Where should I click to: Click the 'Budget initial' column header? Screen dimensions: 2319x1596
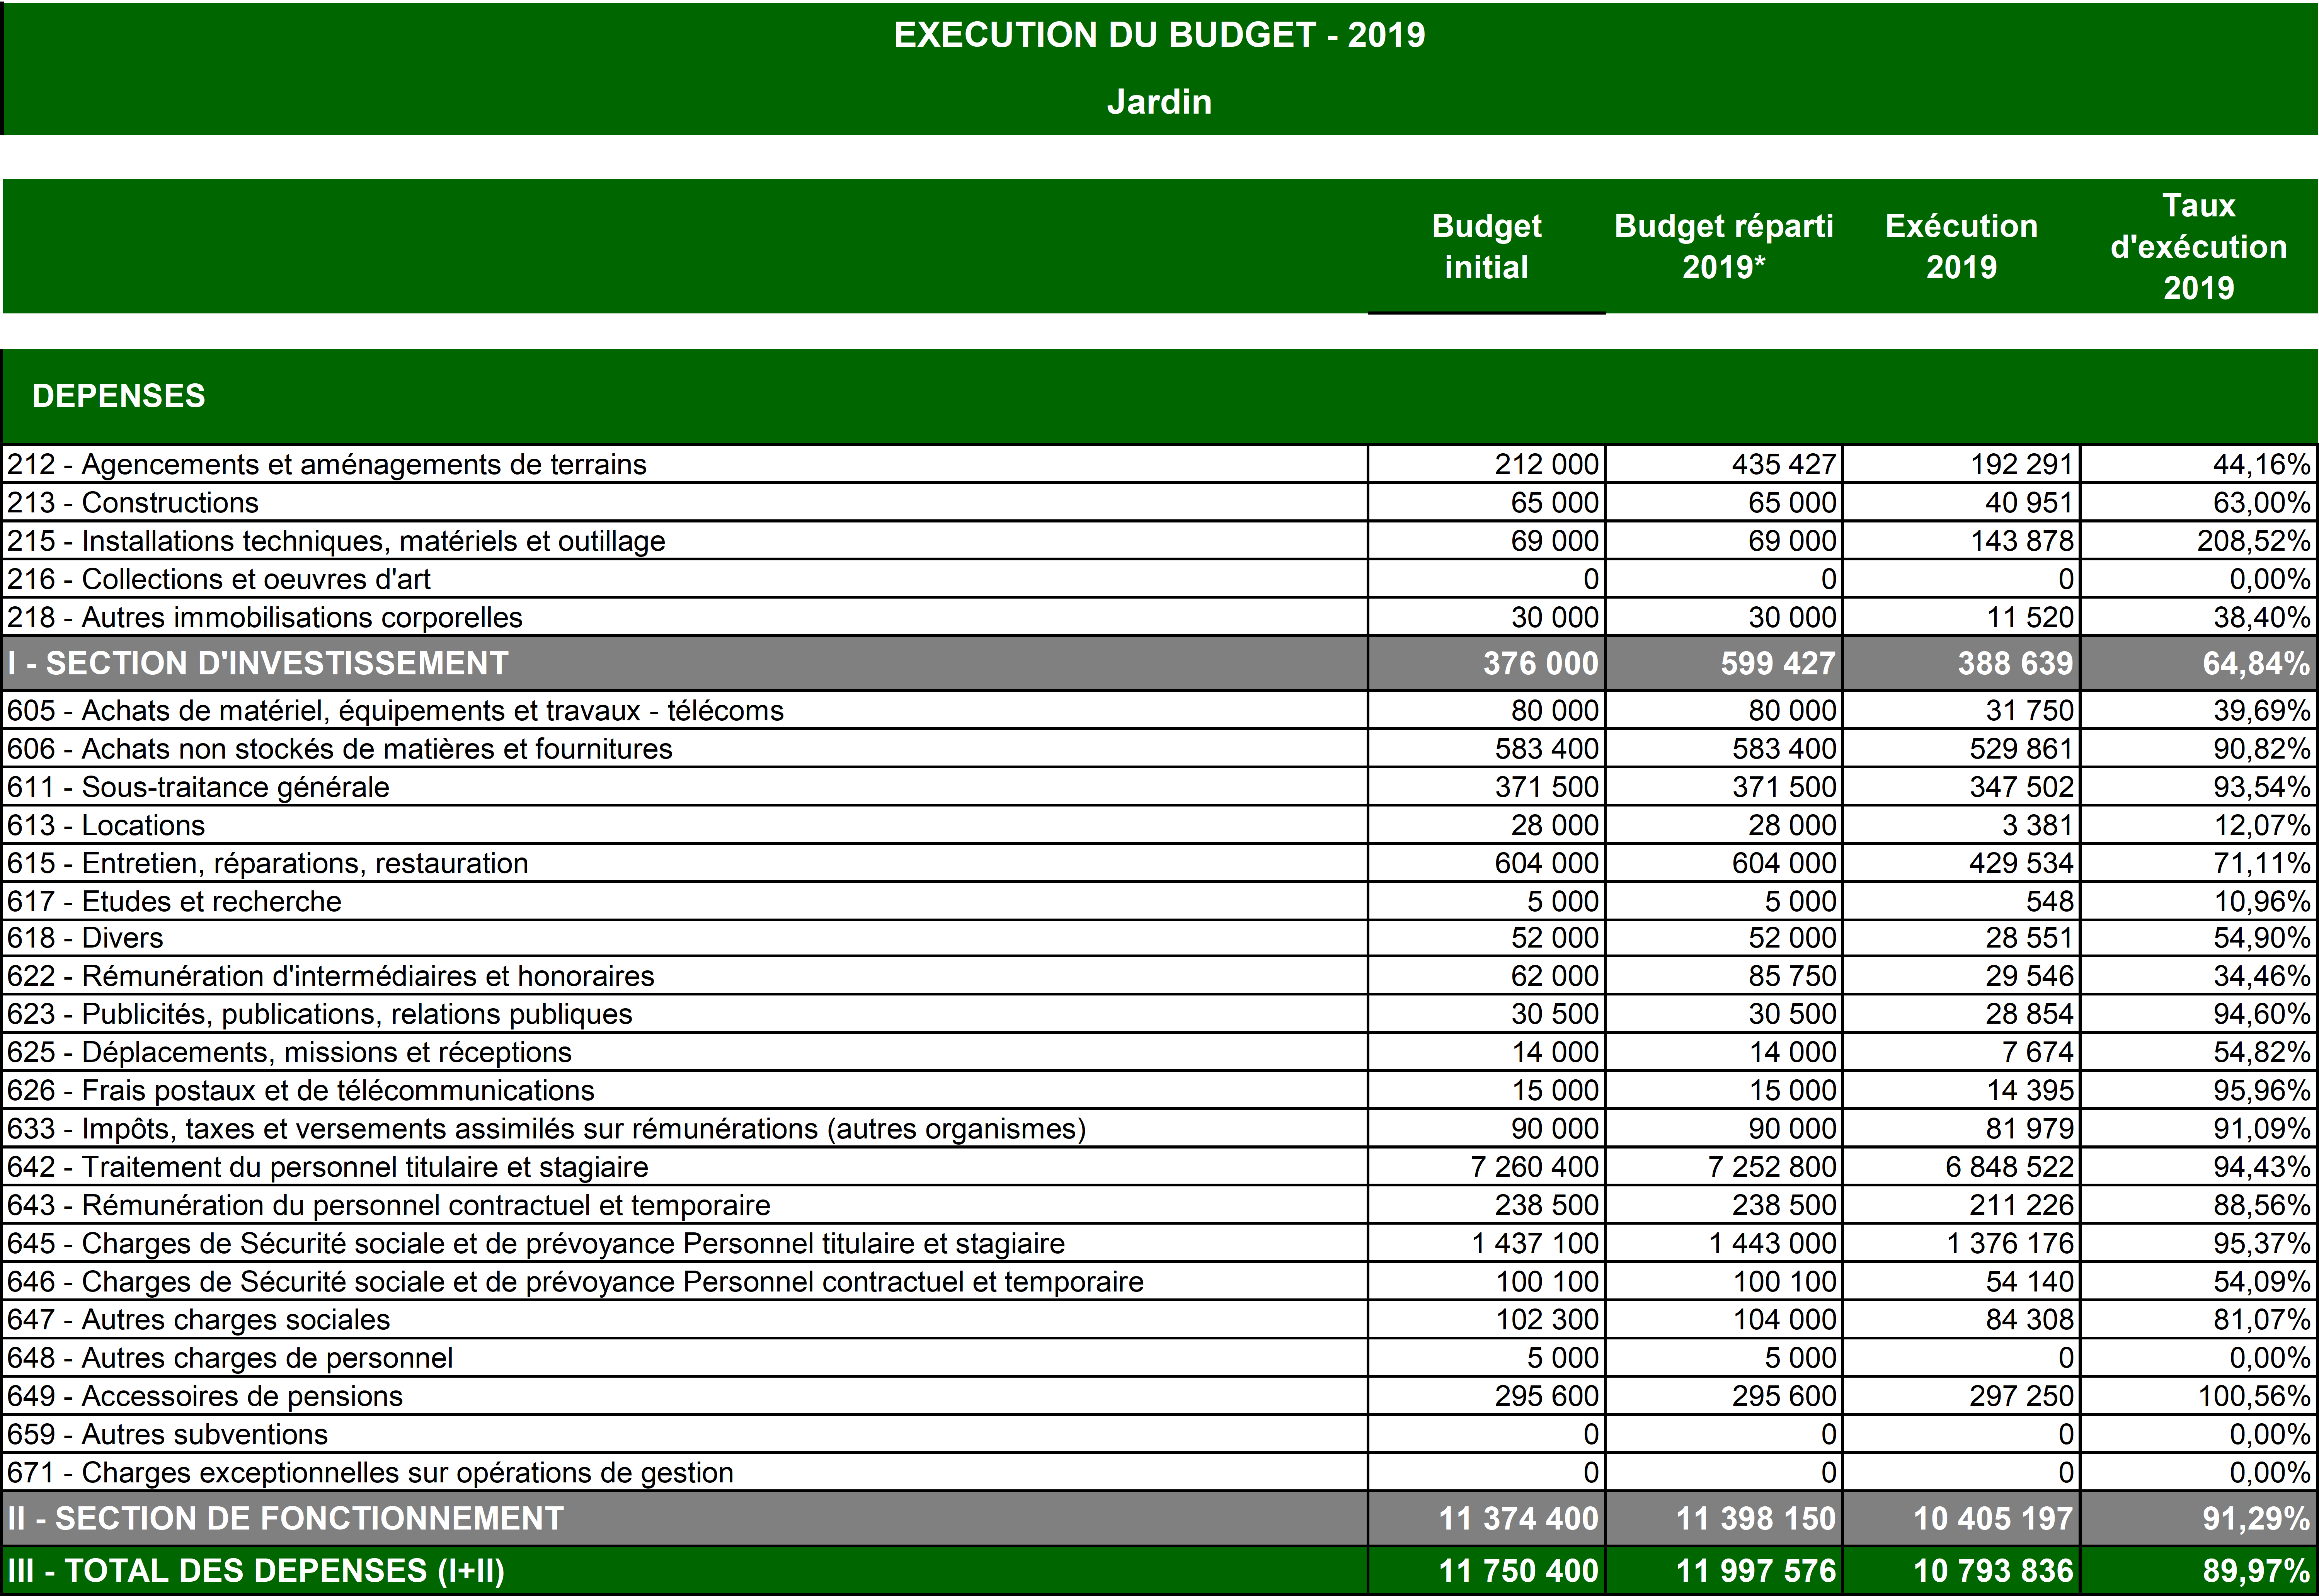coord(1486,246)
